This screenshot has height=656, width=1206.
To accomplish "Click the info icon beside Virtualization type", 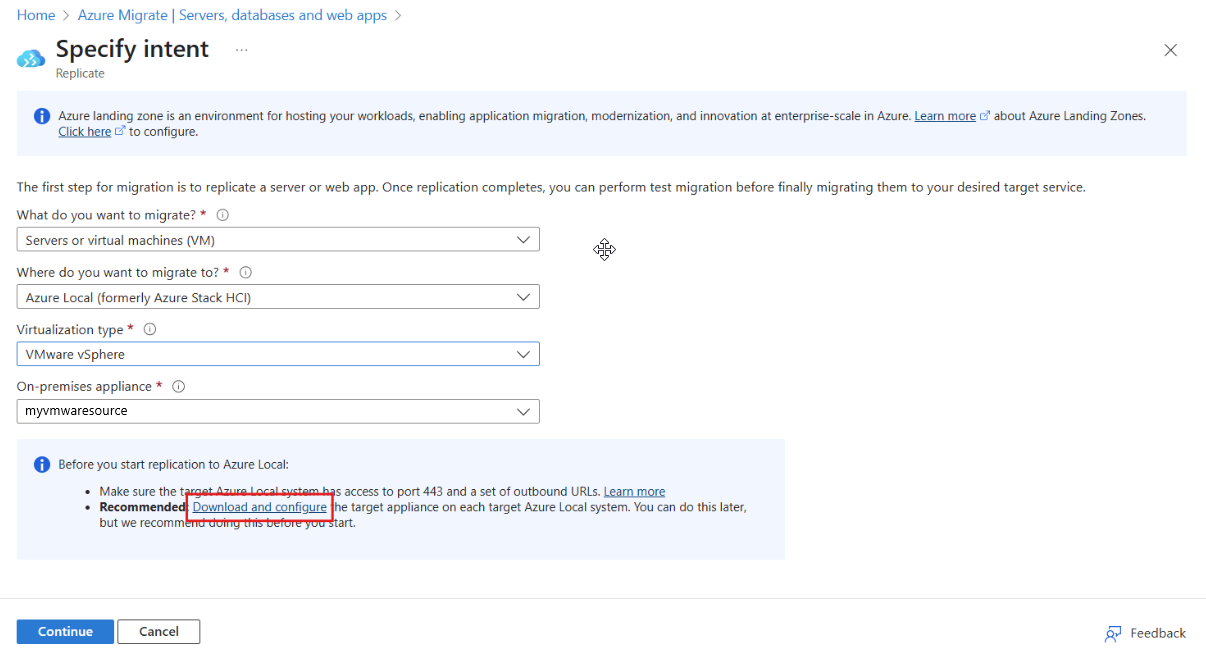I will [149, 329].
